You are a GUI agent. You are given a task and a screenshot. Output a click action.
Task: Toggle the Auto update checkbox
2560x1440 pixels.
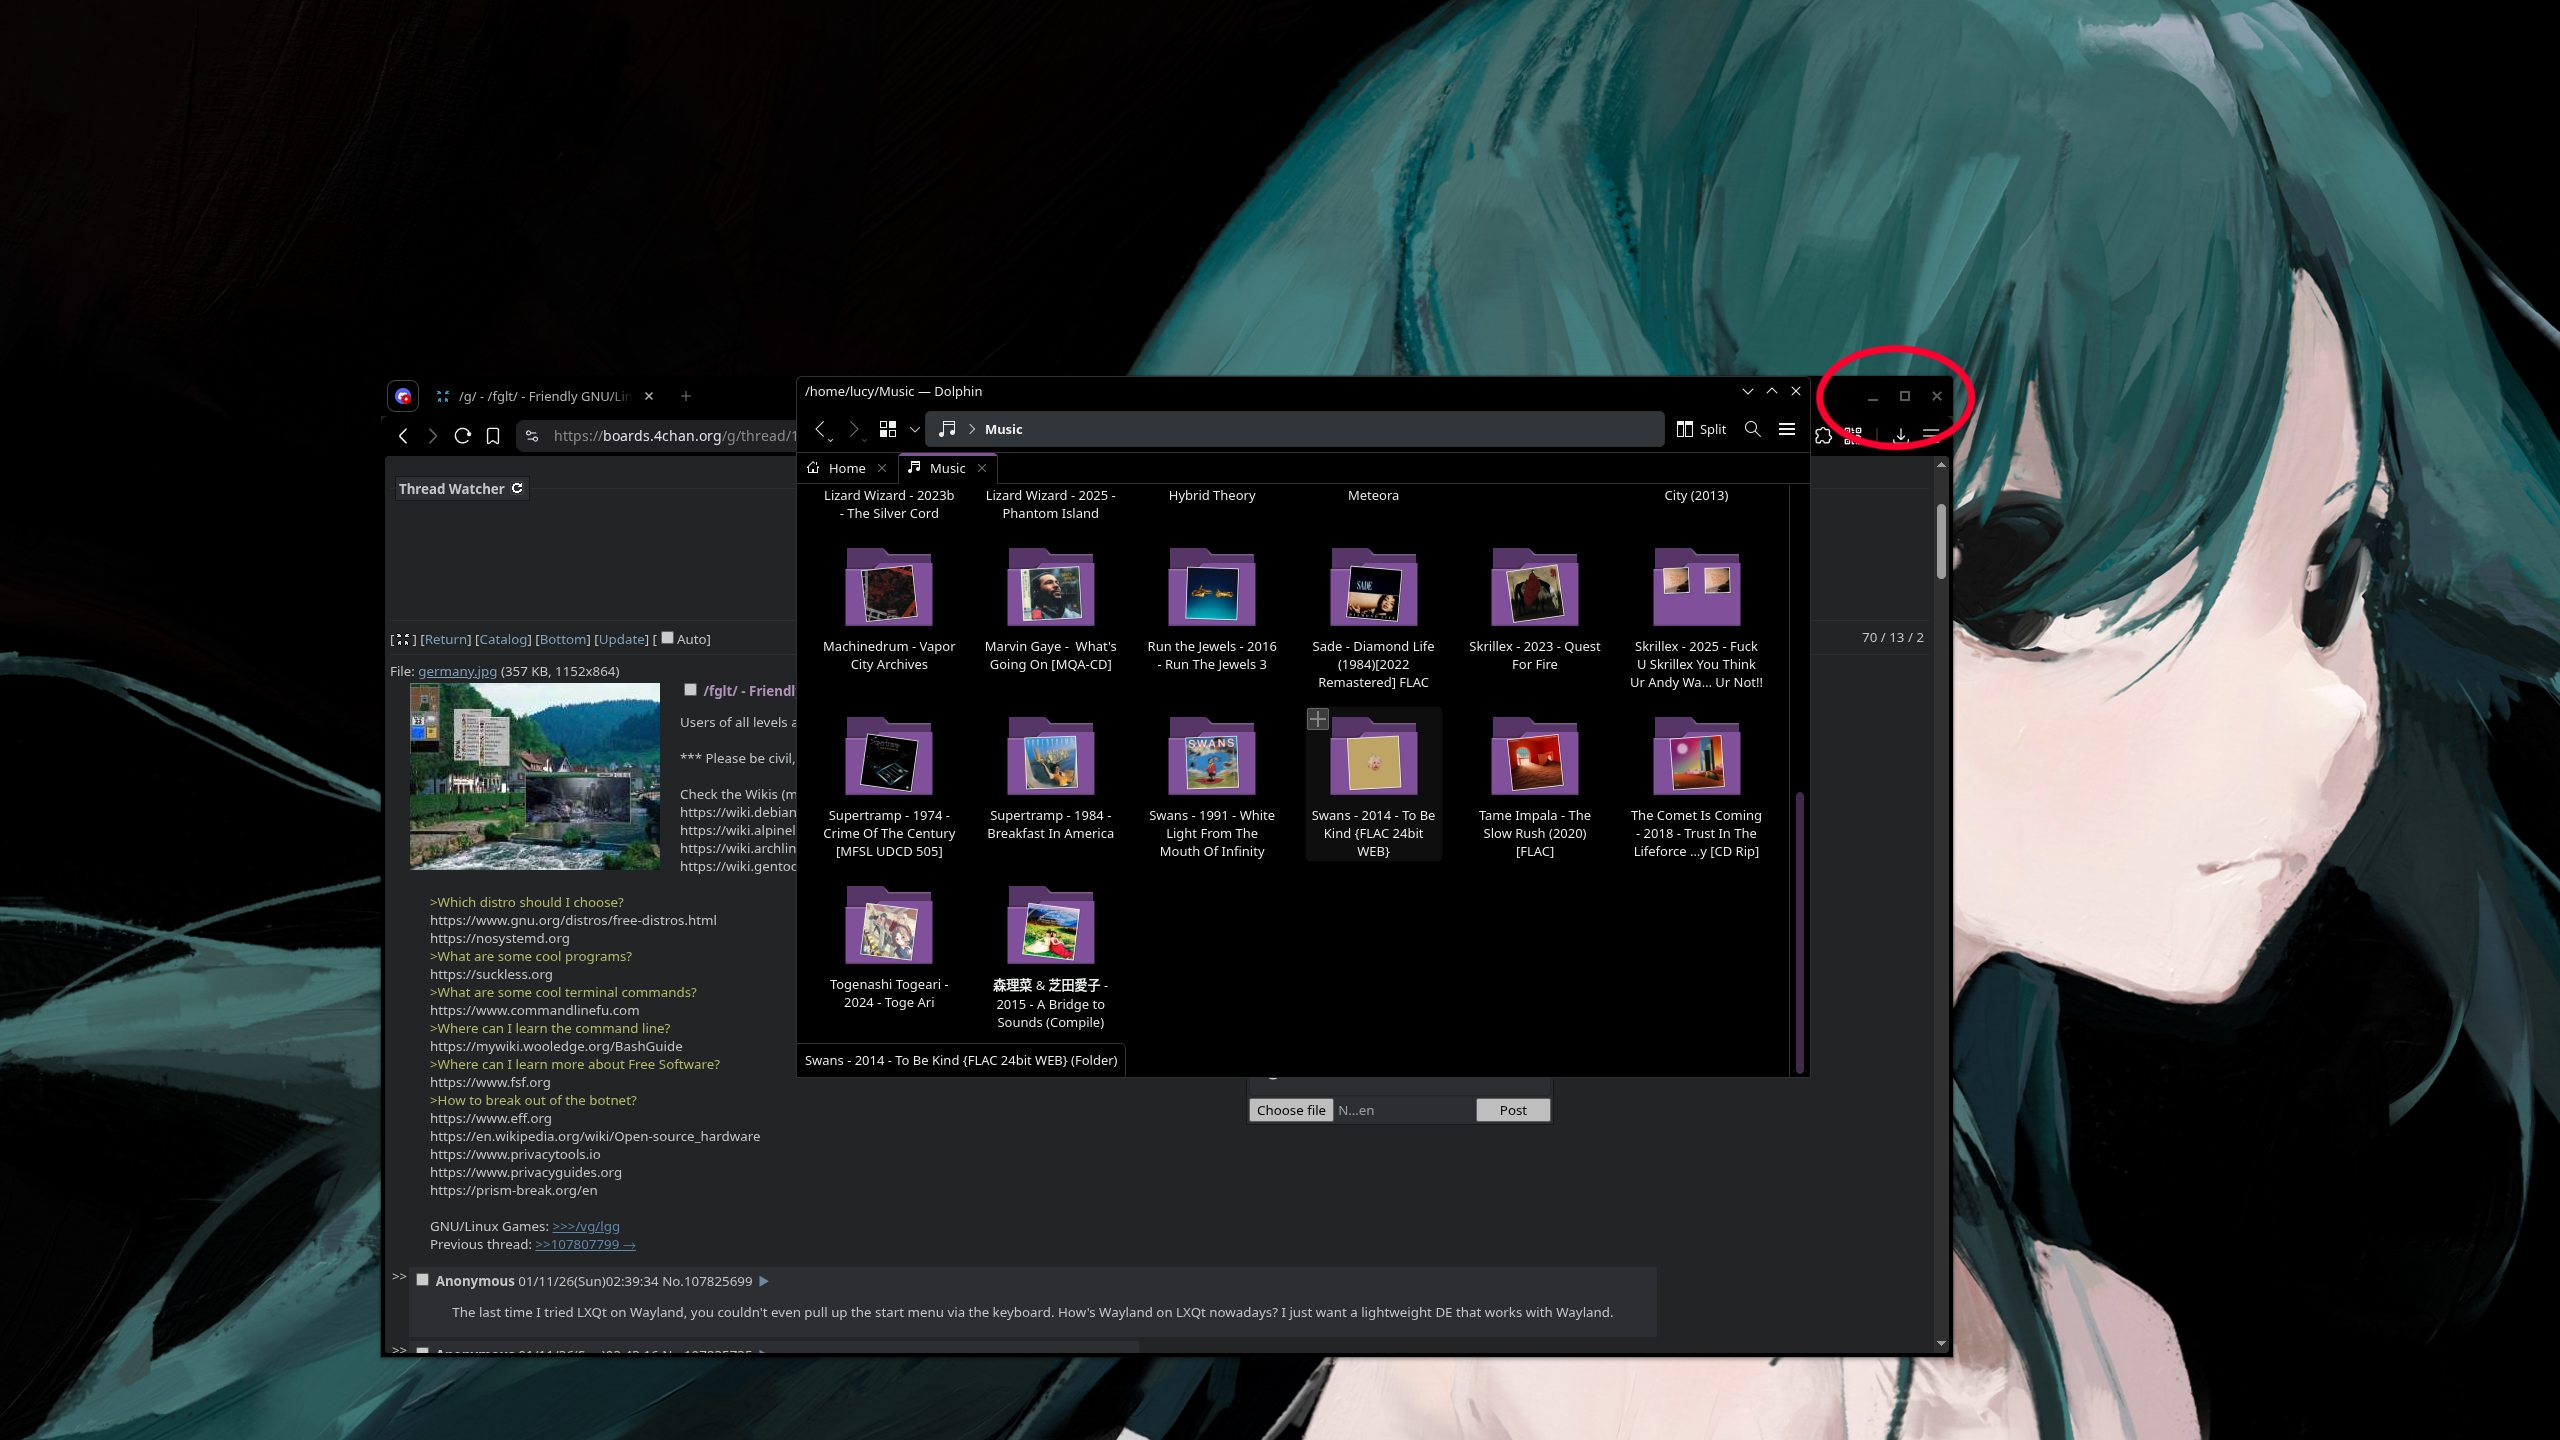667,638
